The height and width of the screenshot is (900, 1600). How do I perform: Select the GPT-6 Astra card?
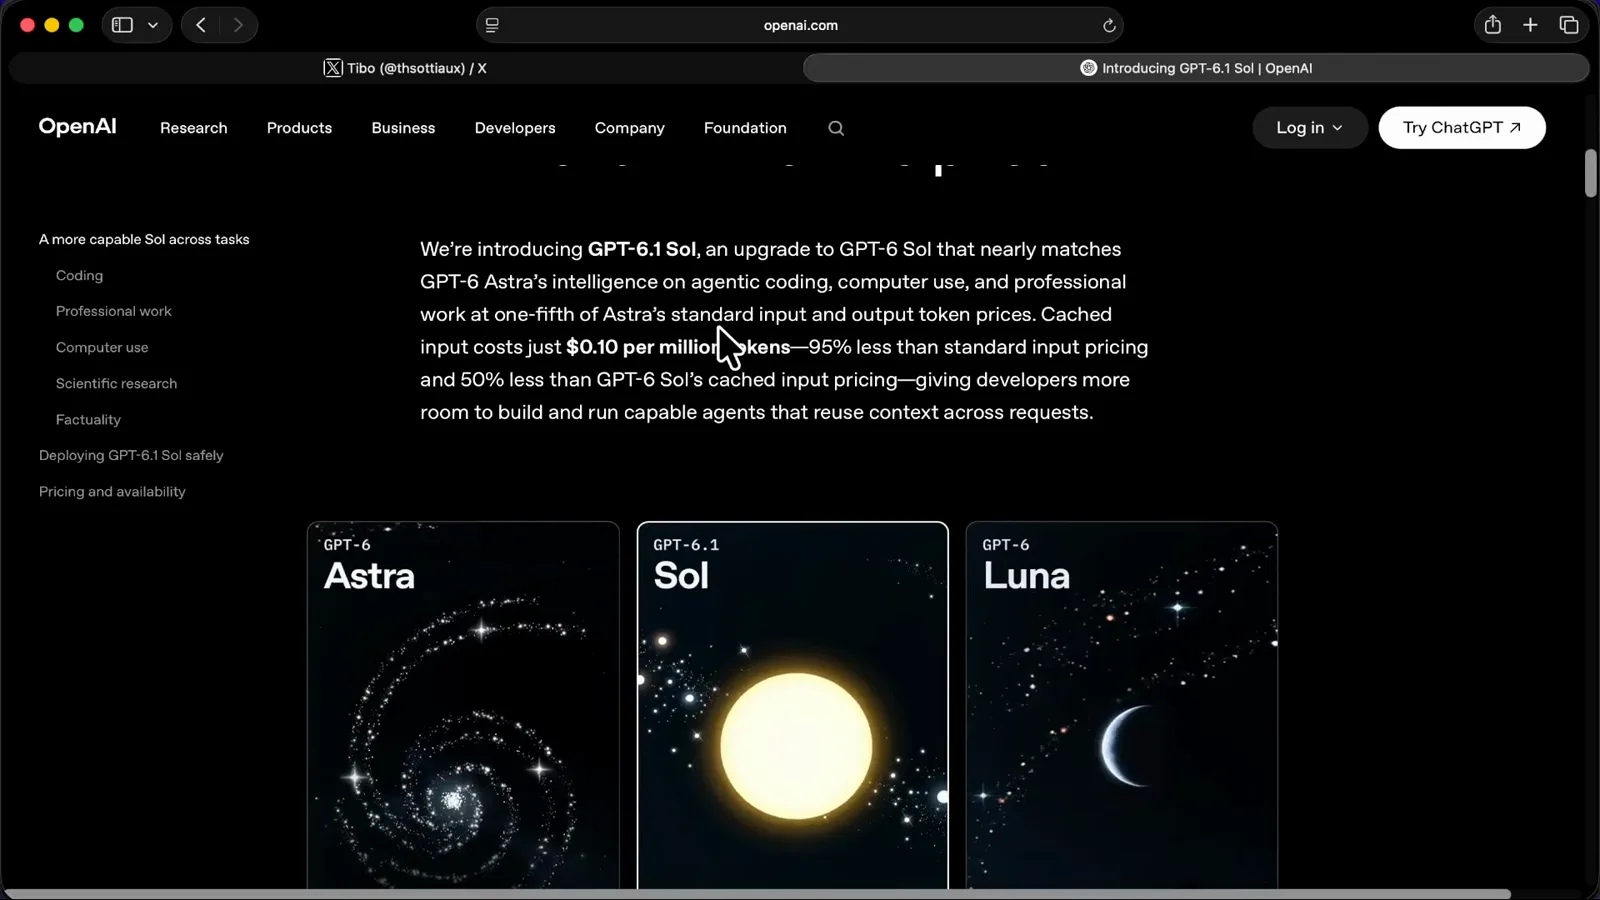463,705
